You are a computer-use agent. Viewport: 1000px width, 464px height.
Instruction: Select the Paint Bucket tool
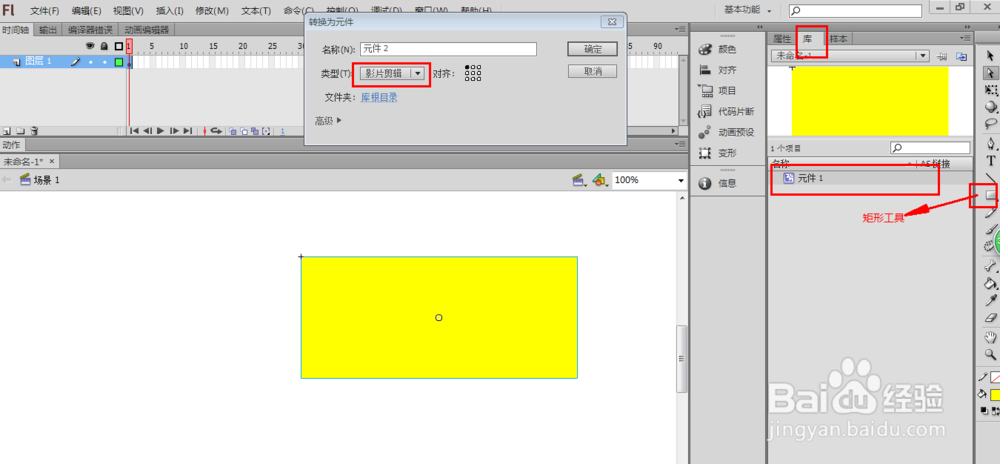tap(990, 282)
